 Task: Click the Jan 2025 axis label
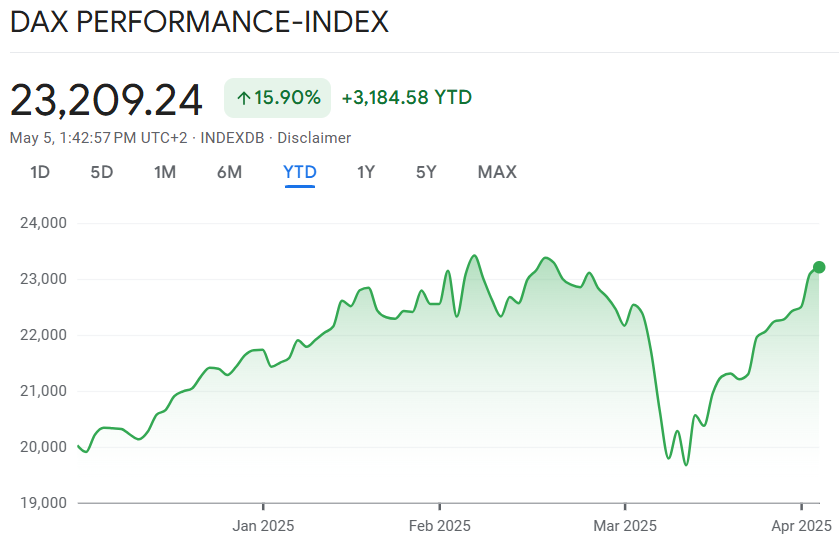tap(263, 524)
